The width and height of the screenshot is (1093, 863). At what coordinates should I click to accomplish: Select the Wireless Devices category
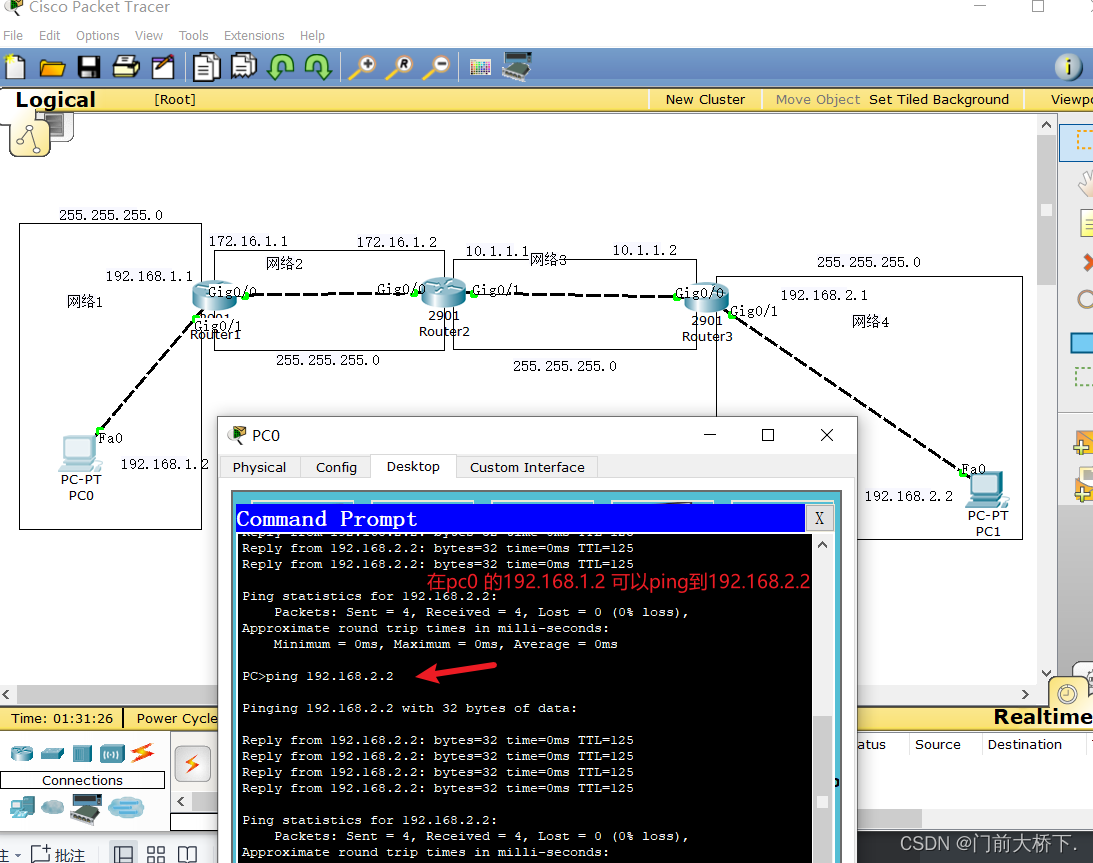coord(112,754)
